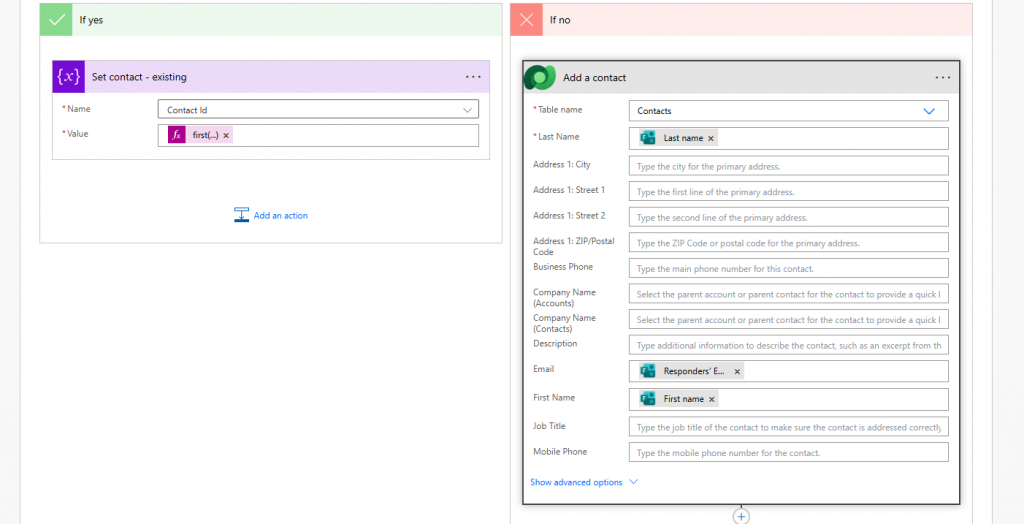This screenshot has width=1024, height=524.
Task: Remove the First name token
Action: 712,399
